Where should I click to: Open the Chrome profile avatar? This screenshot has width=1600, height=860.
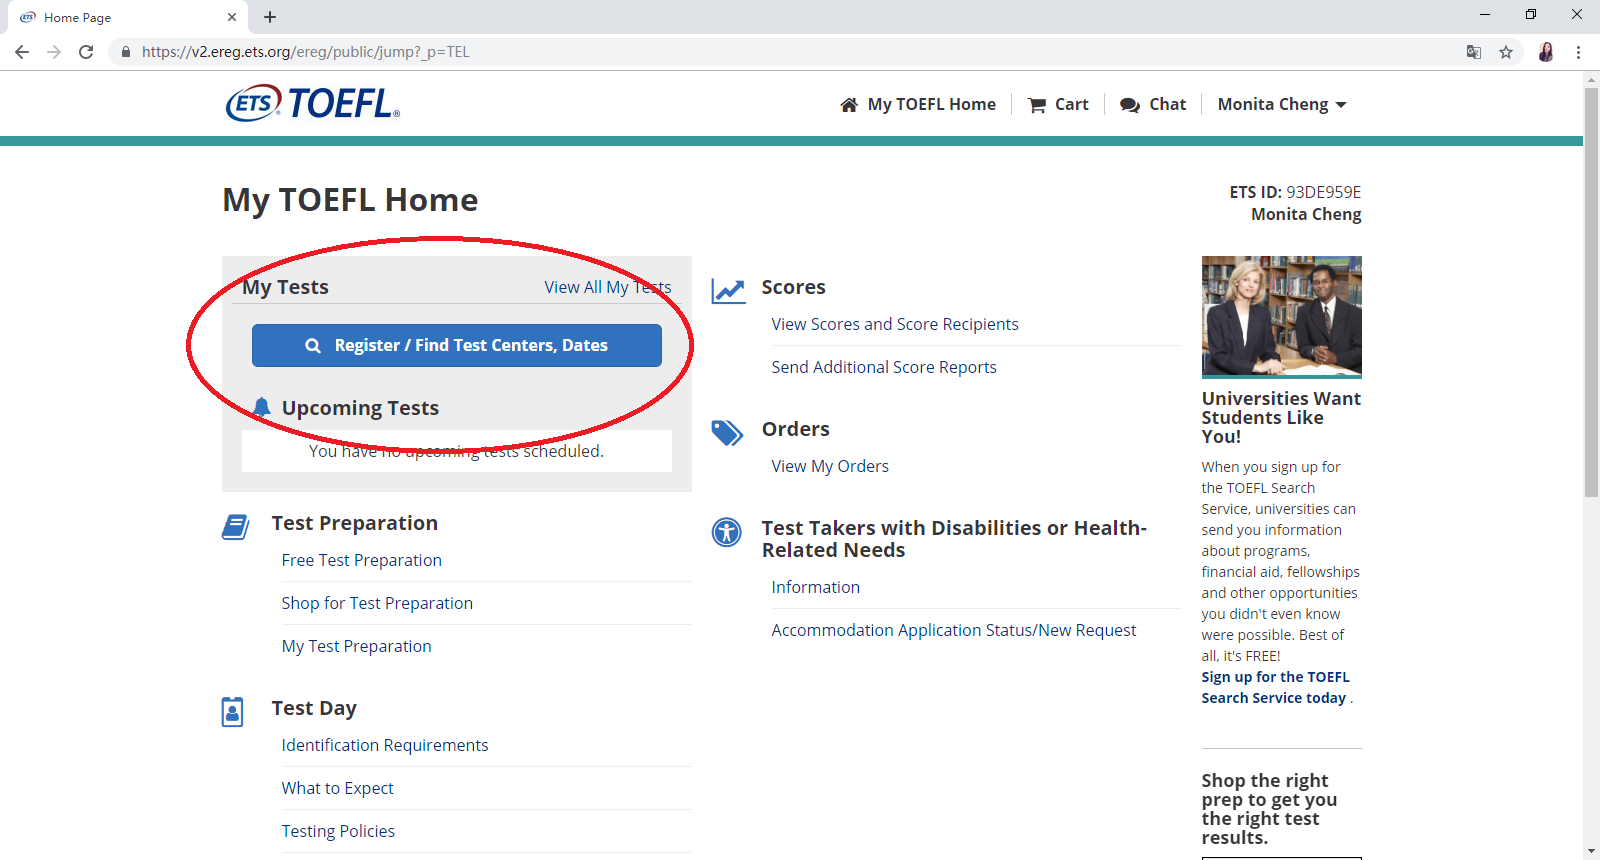tap(1546, 52)
